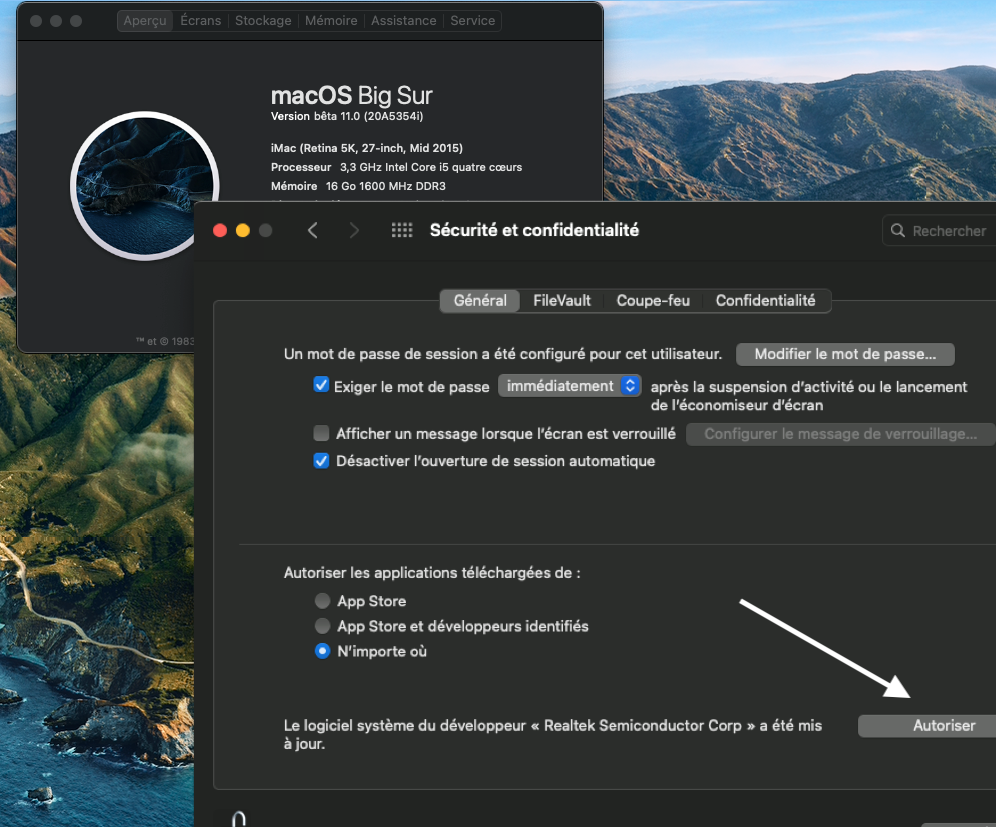Click Version bêta 11.0 (20A5354i) text
Viewport: 996px width, 827px height.
347,116
